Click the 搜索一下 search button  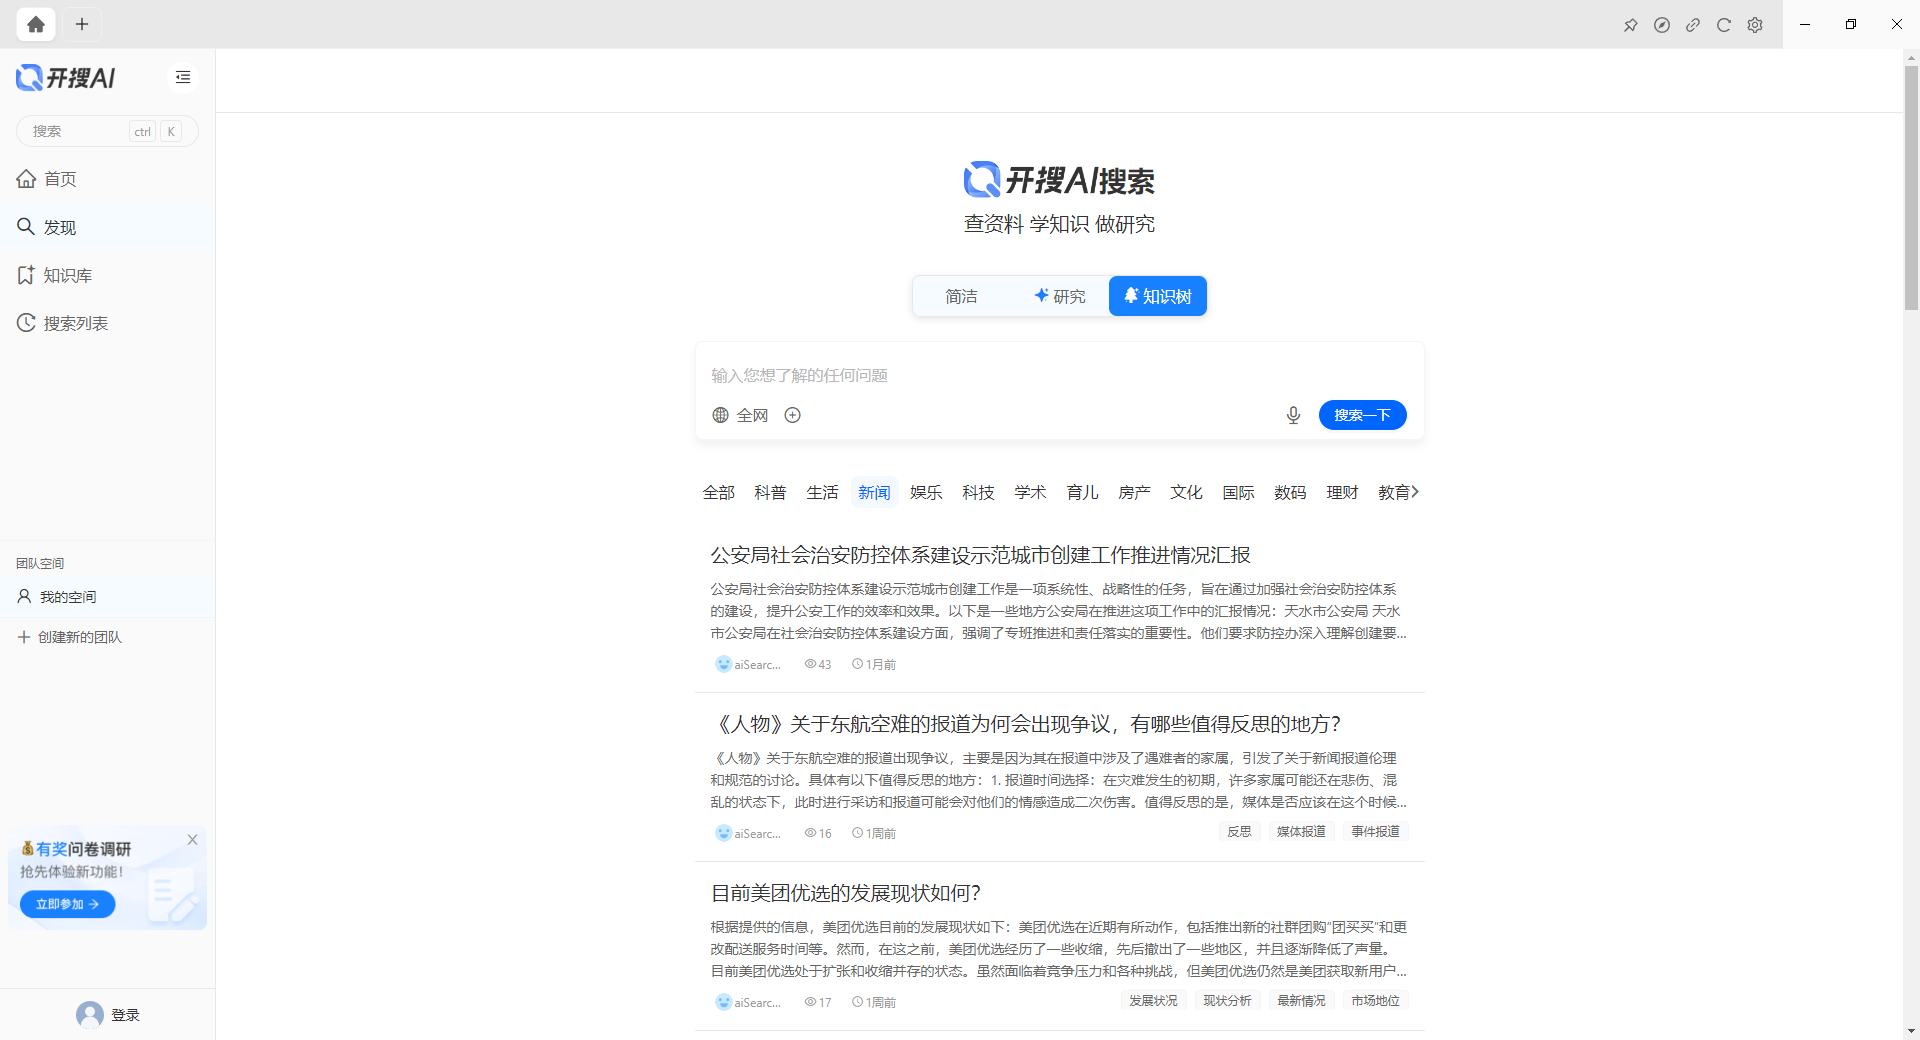1362,415
